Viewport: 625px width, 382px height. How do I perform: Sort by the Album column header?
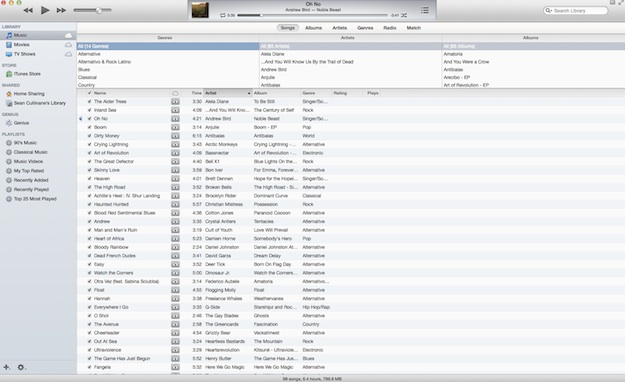coord(277,93)
